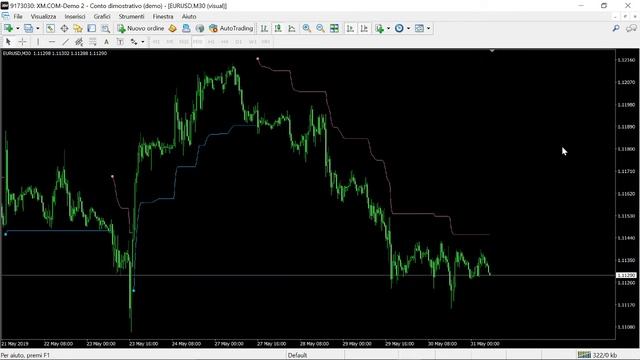Open the New Chart icon
Image resolution: width=640 pixels, height=360 pixels.
pos(8,28)
